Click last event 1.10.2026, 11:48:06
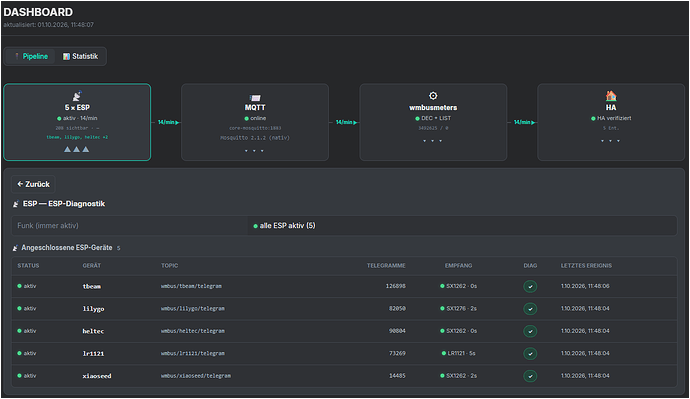 pos(585,286)
